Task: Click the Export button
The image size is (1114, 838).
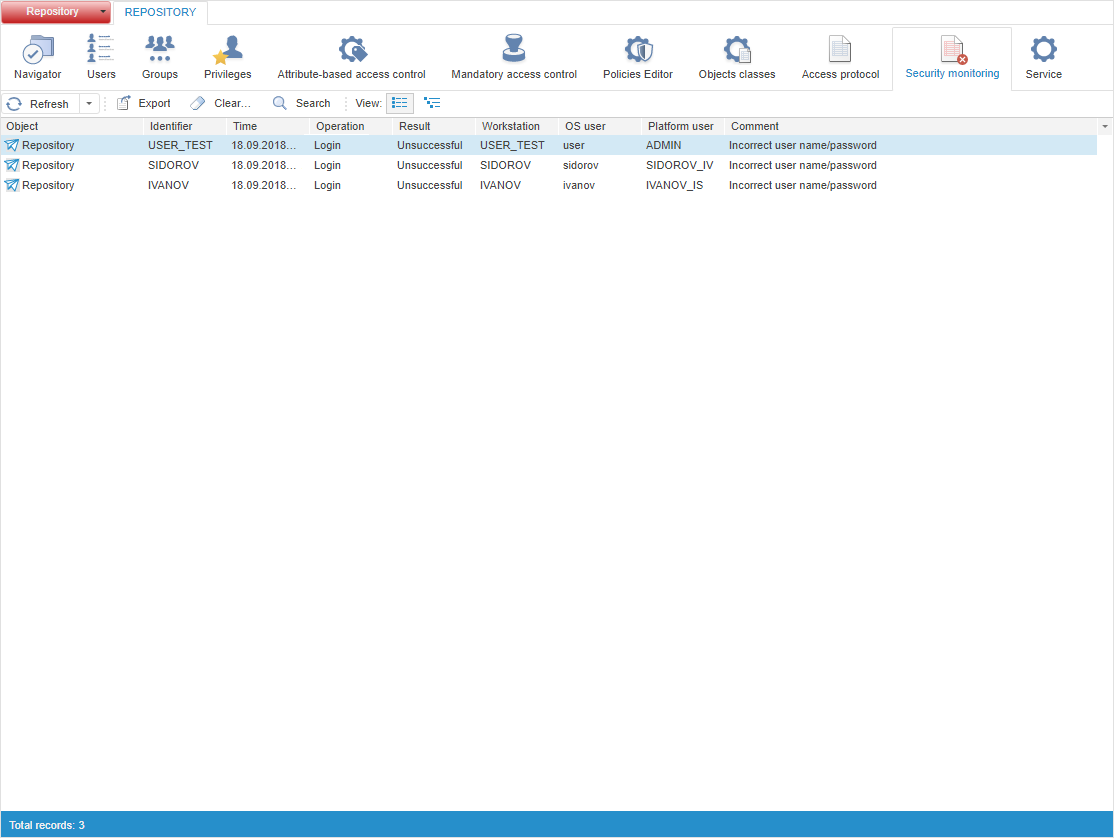Action: (x=144, y=103)
